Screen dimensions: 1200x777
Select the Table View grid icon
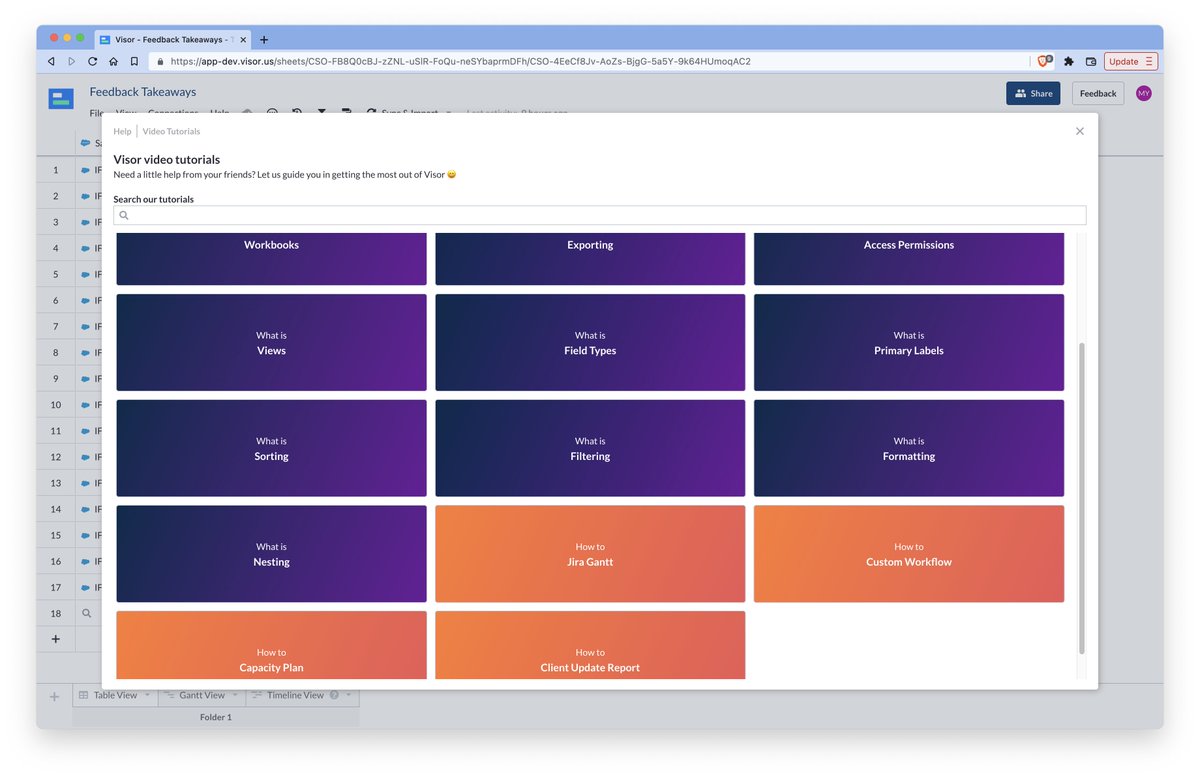(x=83, y=695)
